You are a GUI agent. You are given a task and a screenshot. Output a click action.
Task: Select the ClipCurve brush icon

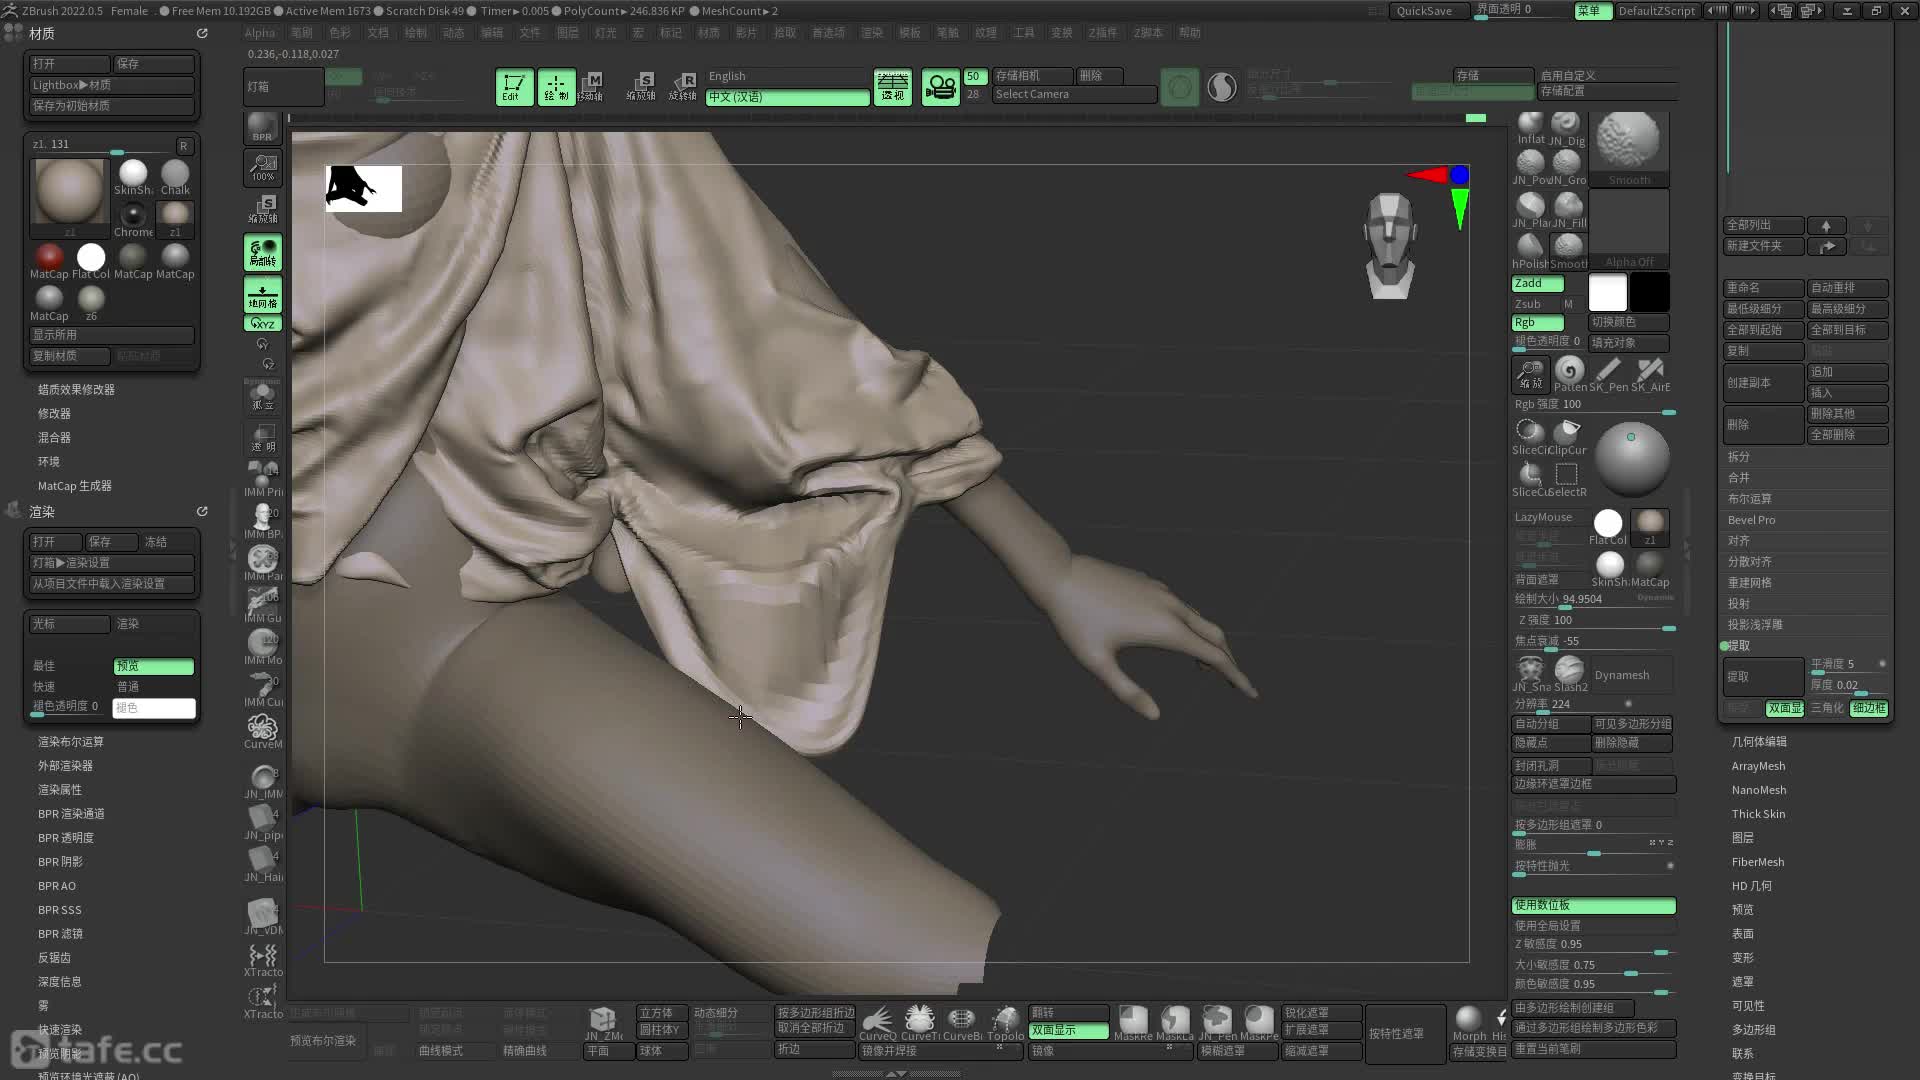click(x=1568, y=437)
